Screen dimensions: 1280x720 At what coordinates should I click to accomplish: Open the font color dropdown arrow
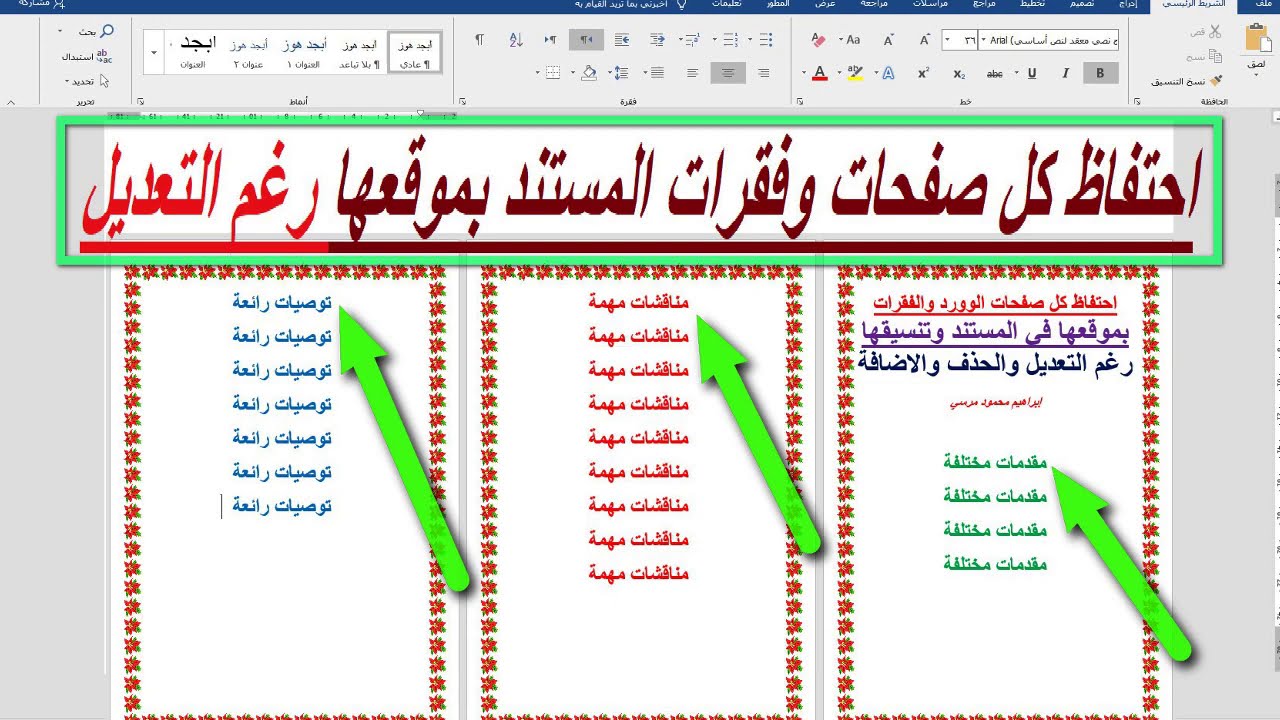point(804,73)
